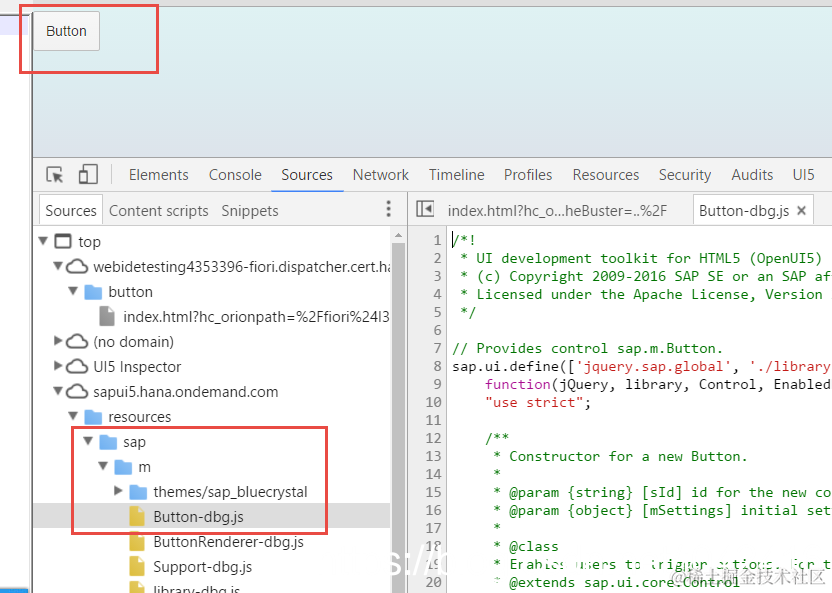Click cloud icon beside (no domain)
This screenshot has height=593, width=832.
[77, 342]
